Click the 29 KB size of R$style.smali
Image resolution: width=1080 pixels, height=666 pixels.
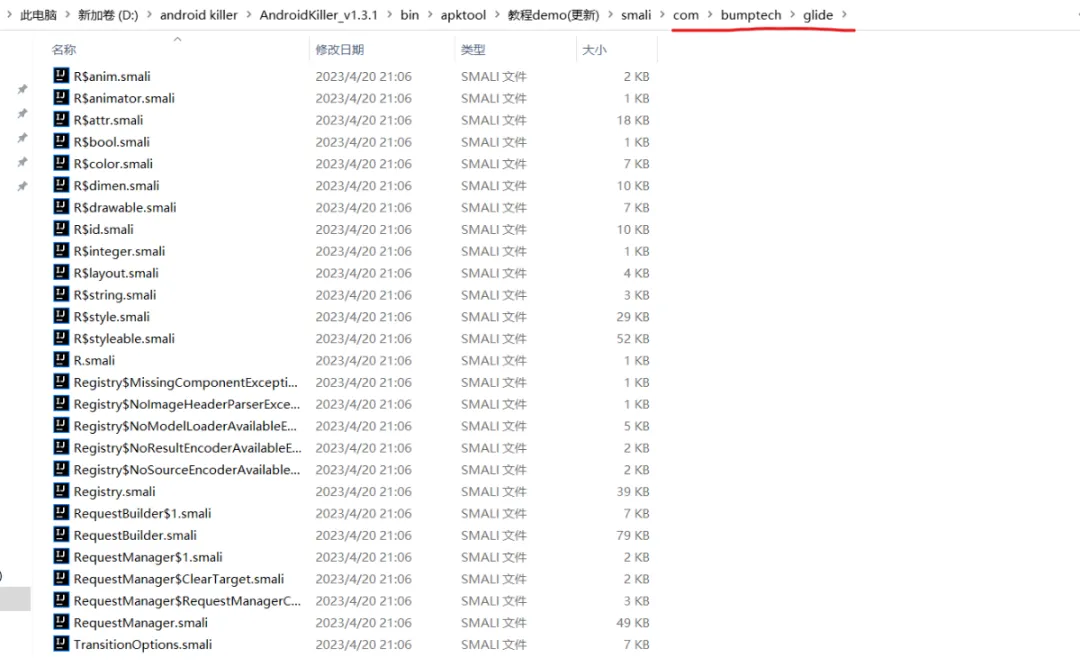633,317
